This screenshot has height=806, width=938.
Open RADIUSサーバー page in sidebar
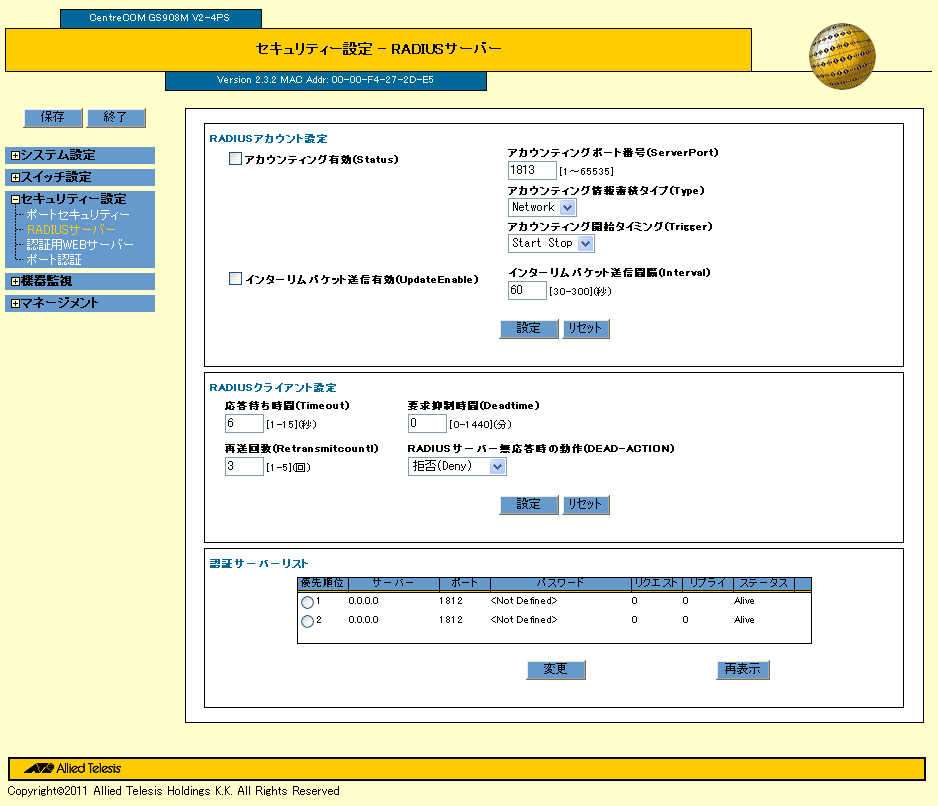[71, 230]
